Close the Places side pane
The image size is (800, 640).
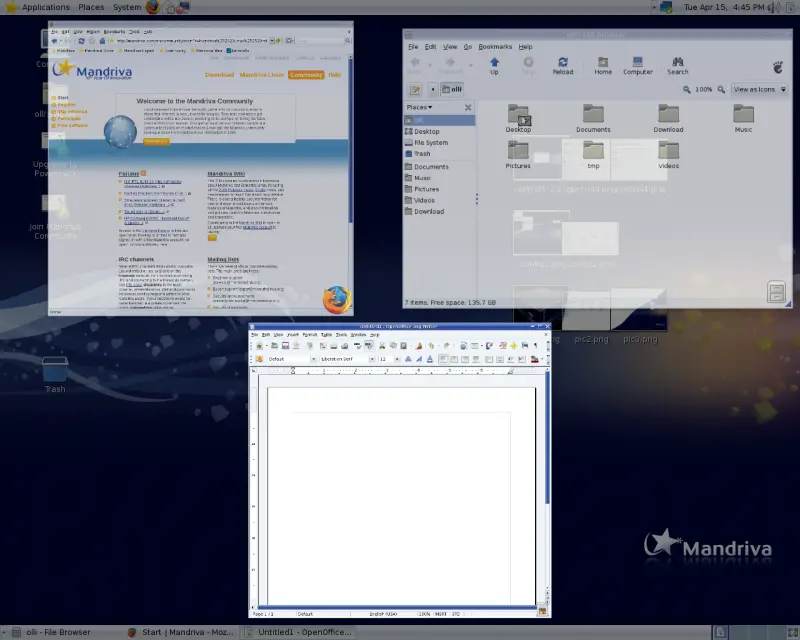468,108
